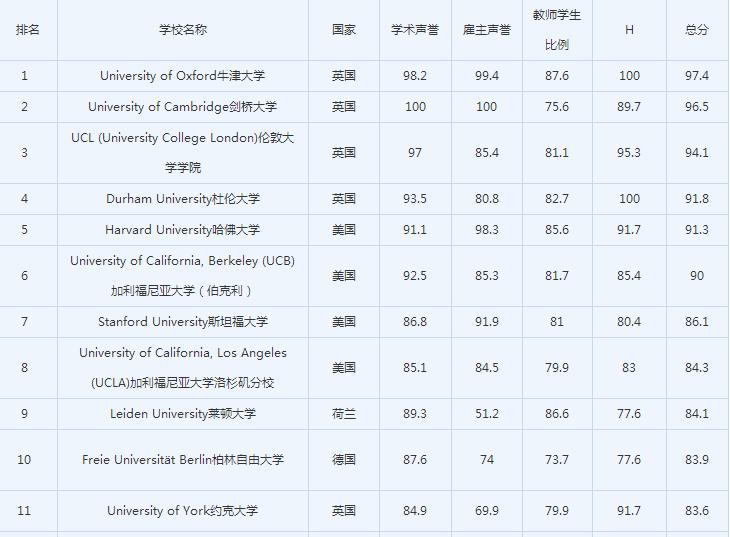Select Freie Universität Berlin柏林自由大学 cell
Image resolution: width=730 pixels, height=537 pixels.
pyautogui.click(x=182, y=460)
